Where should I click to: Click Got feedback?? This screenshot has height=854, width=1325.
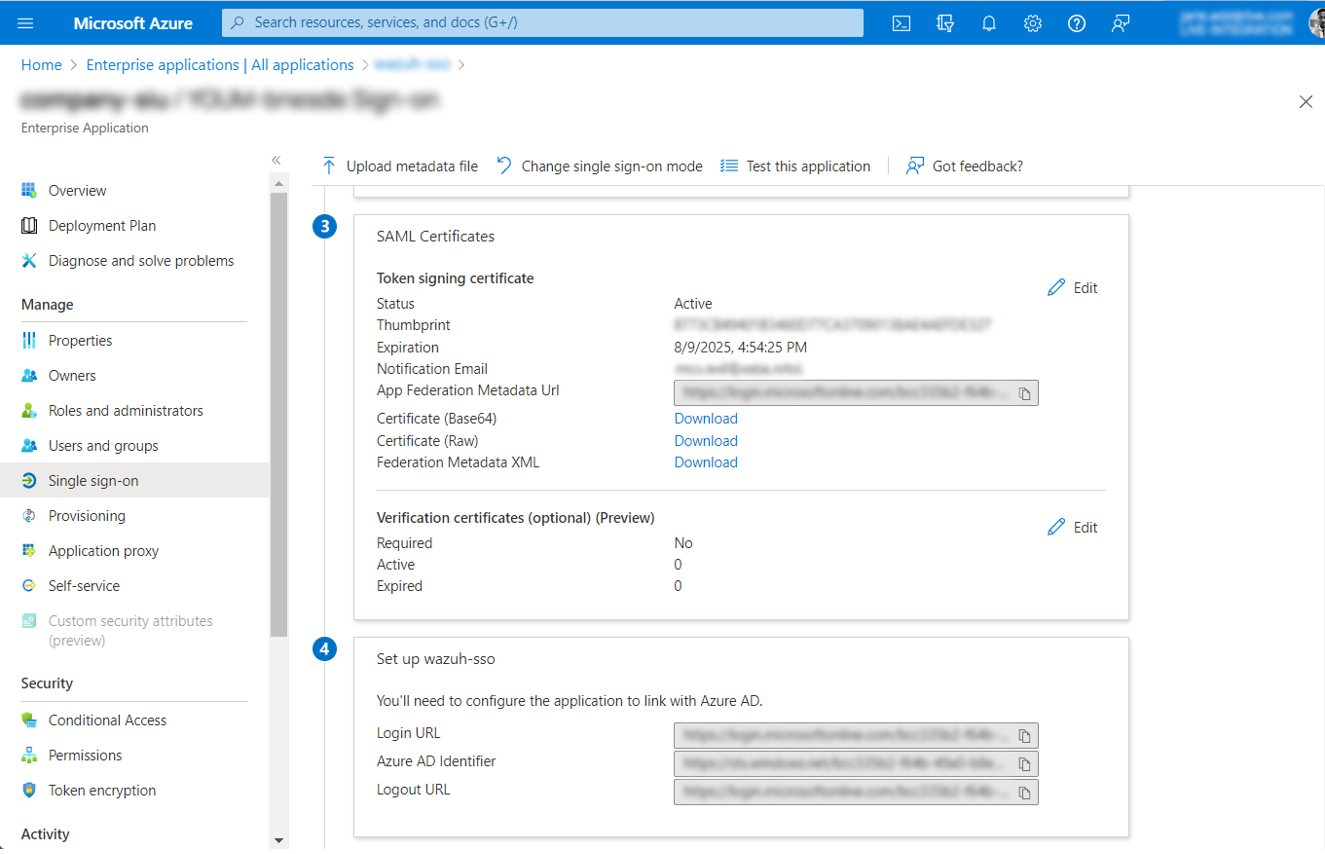point(964,166)
